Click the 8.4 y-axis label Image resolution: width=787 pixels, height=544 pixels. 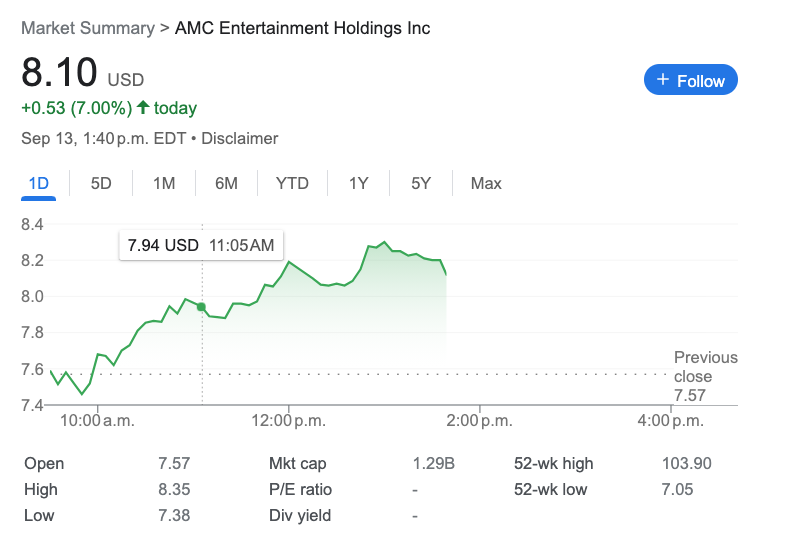point(32,224)
